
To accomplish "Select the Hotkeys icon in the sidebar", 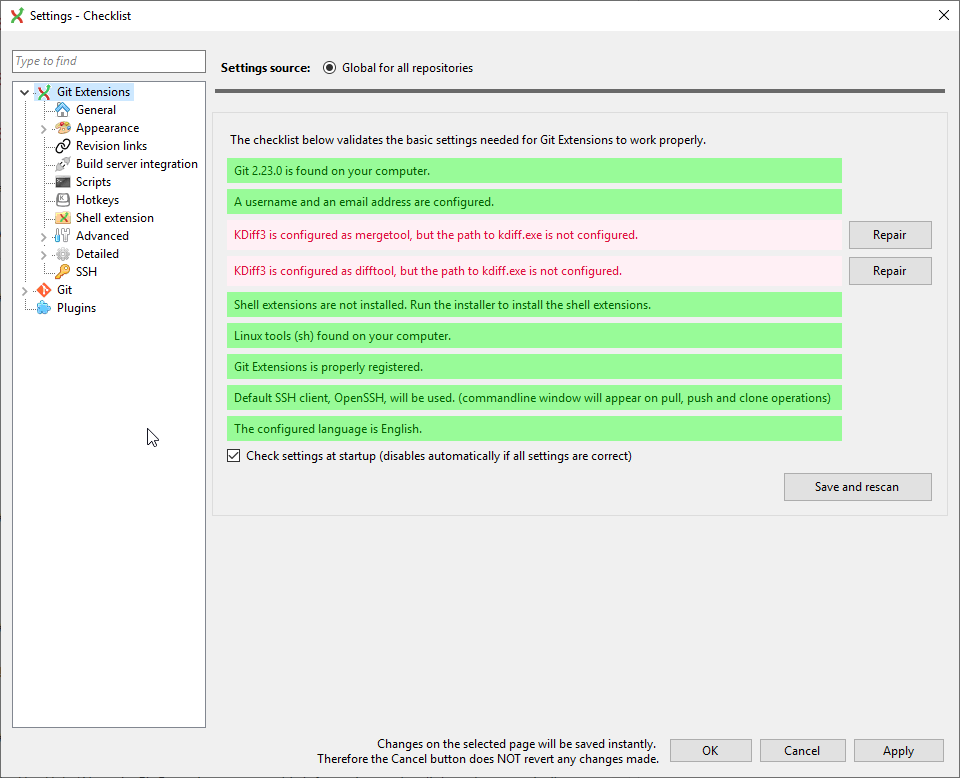I will click(x=61, y=199).
